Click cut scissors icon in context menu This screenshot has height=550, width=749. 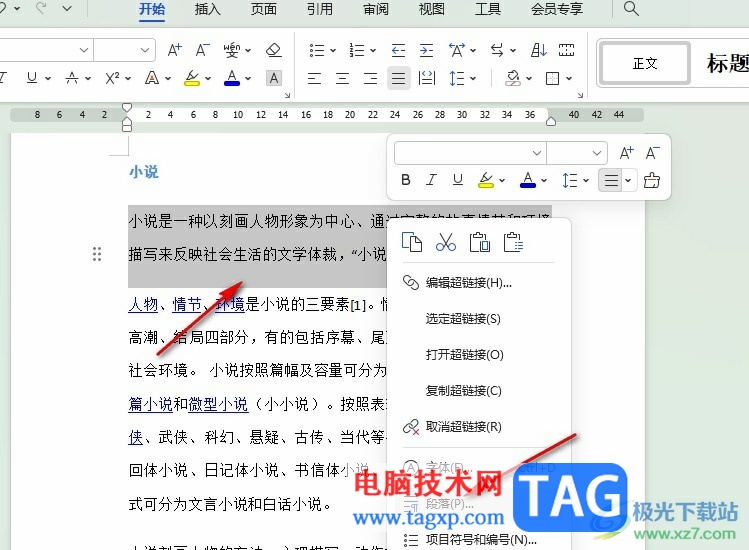[446, 242]
